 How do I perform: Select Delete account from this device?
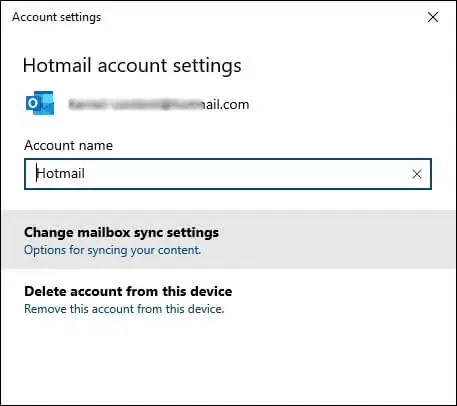point(128,291)
